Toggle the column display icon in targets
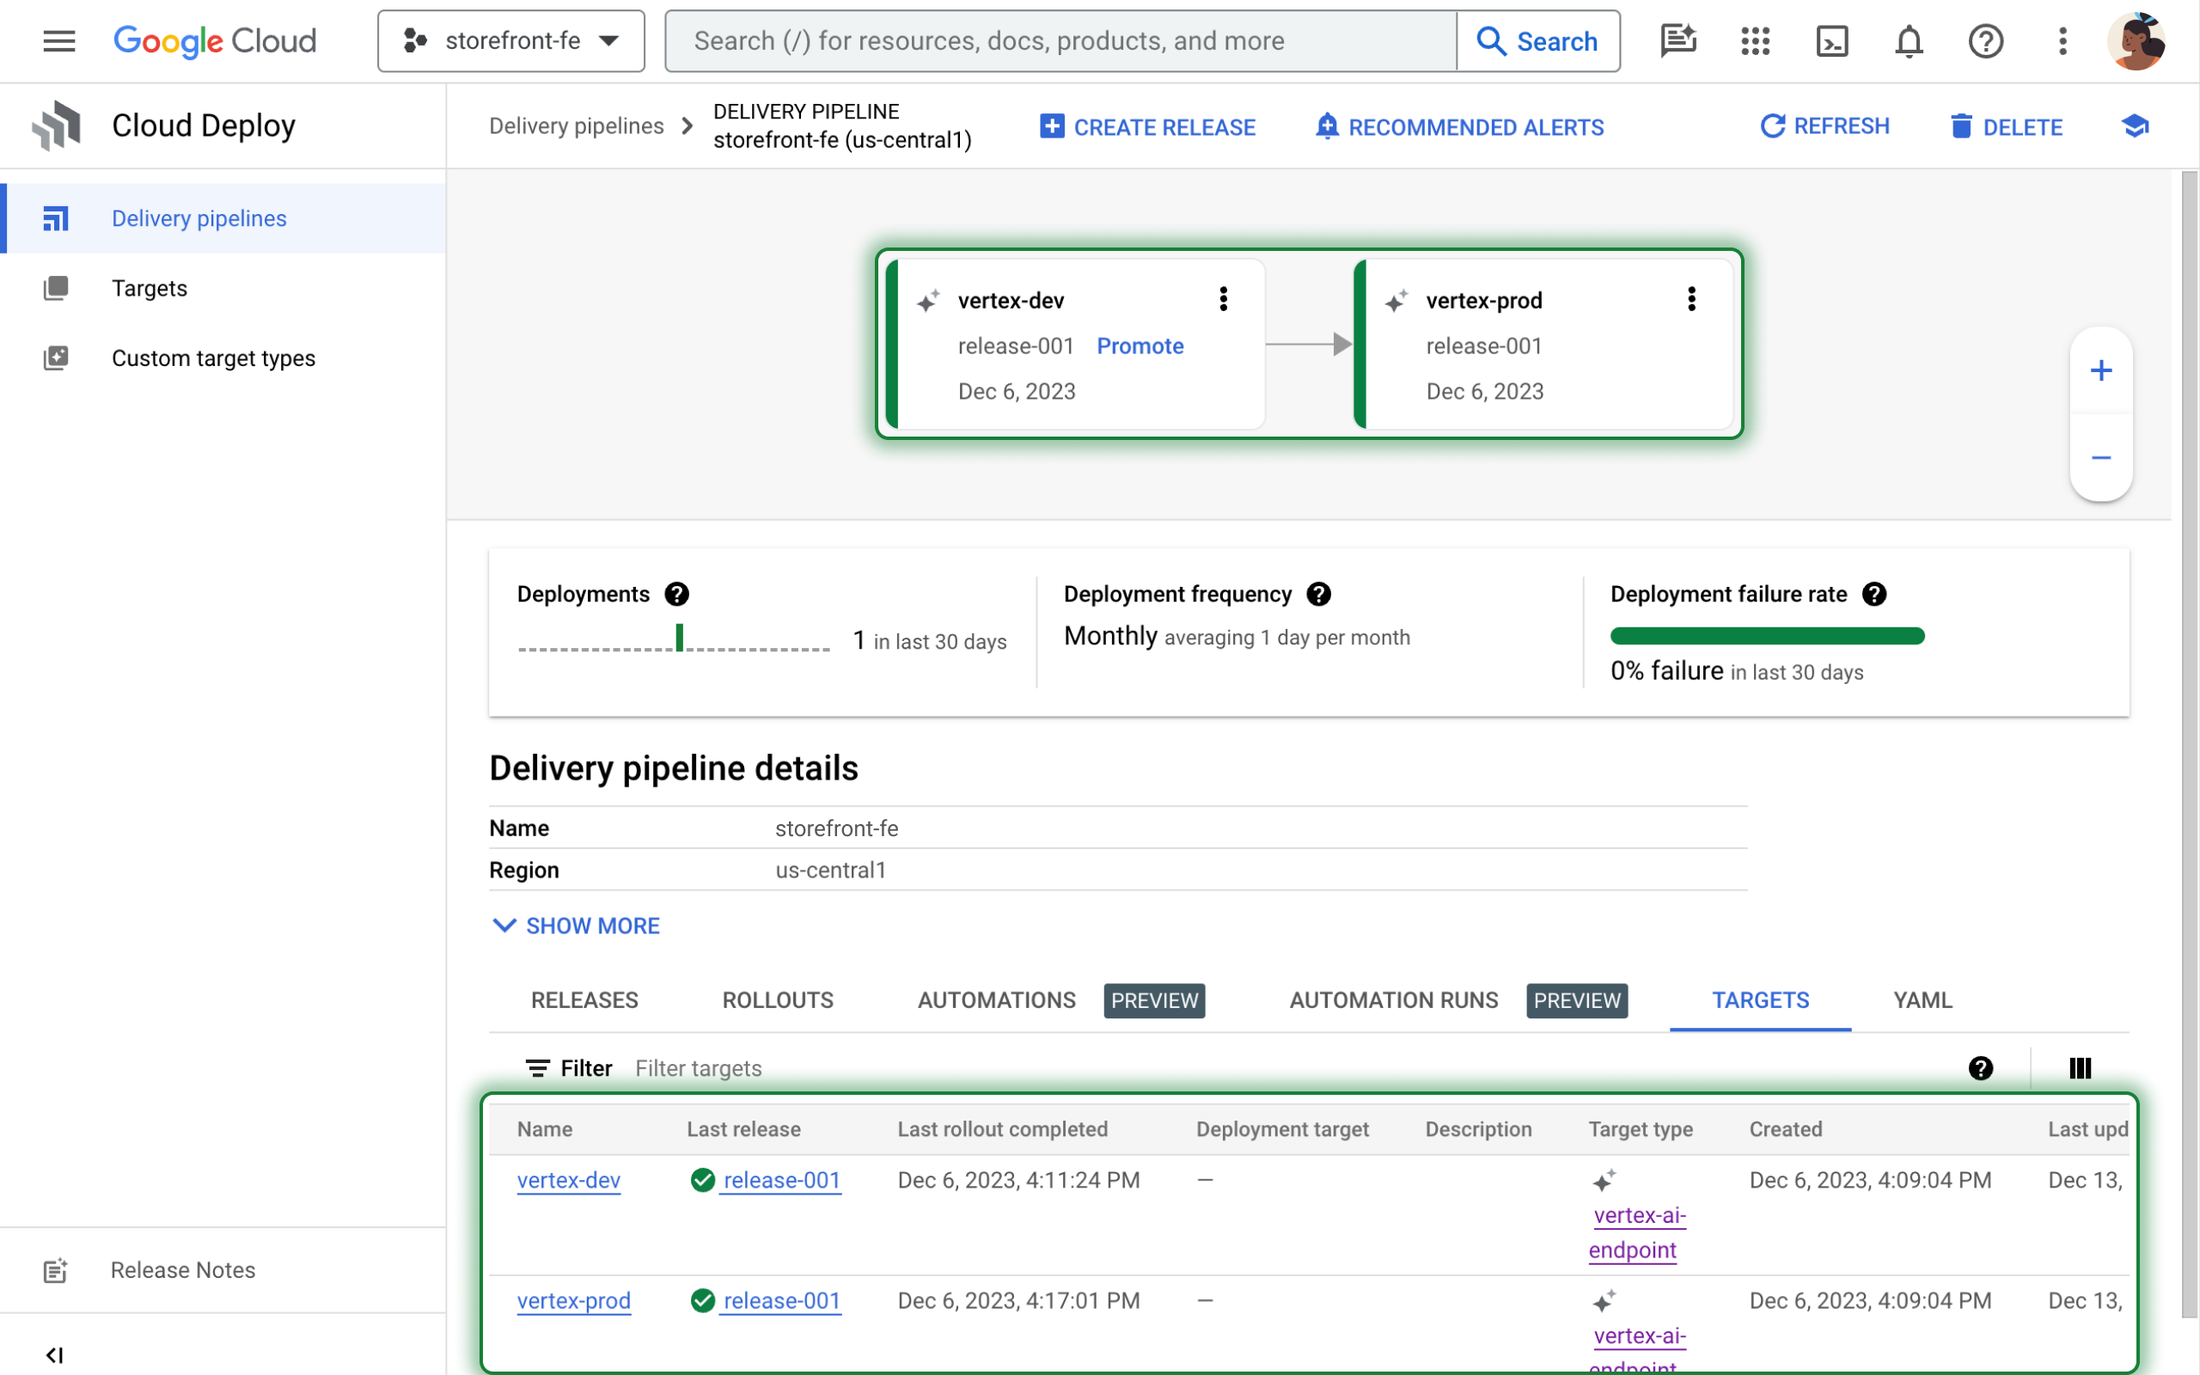Viewport: 2200px width, 1375px height. (2081, 1068)
